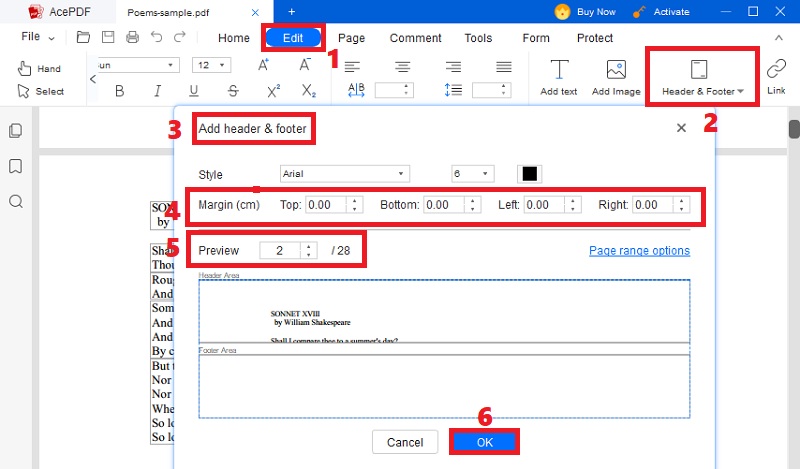Center align text
Screen dimensions: 800x469
(402, 66)
